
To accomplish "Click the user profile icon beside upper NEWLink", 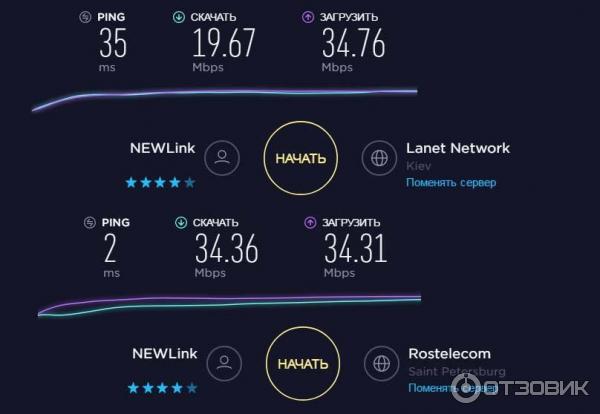I will [x=222, y=158].
